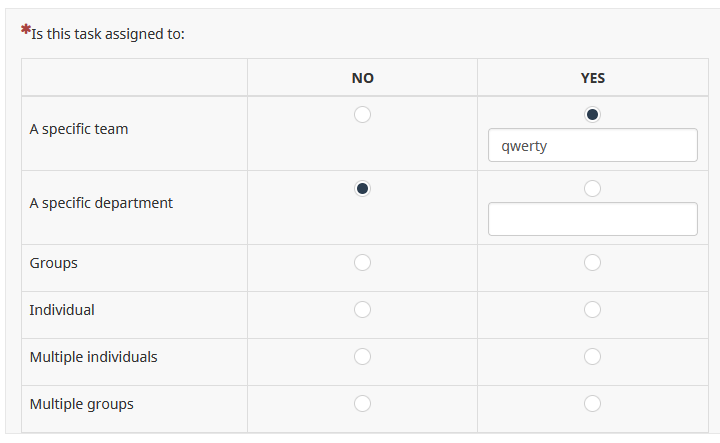Set Multiple groups to YES
Image resolution: width=720 pixels, height=443 pixels.
pos(592,403)
